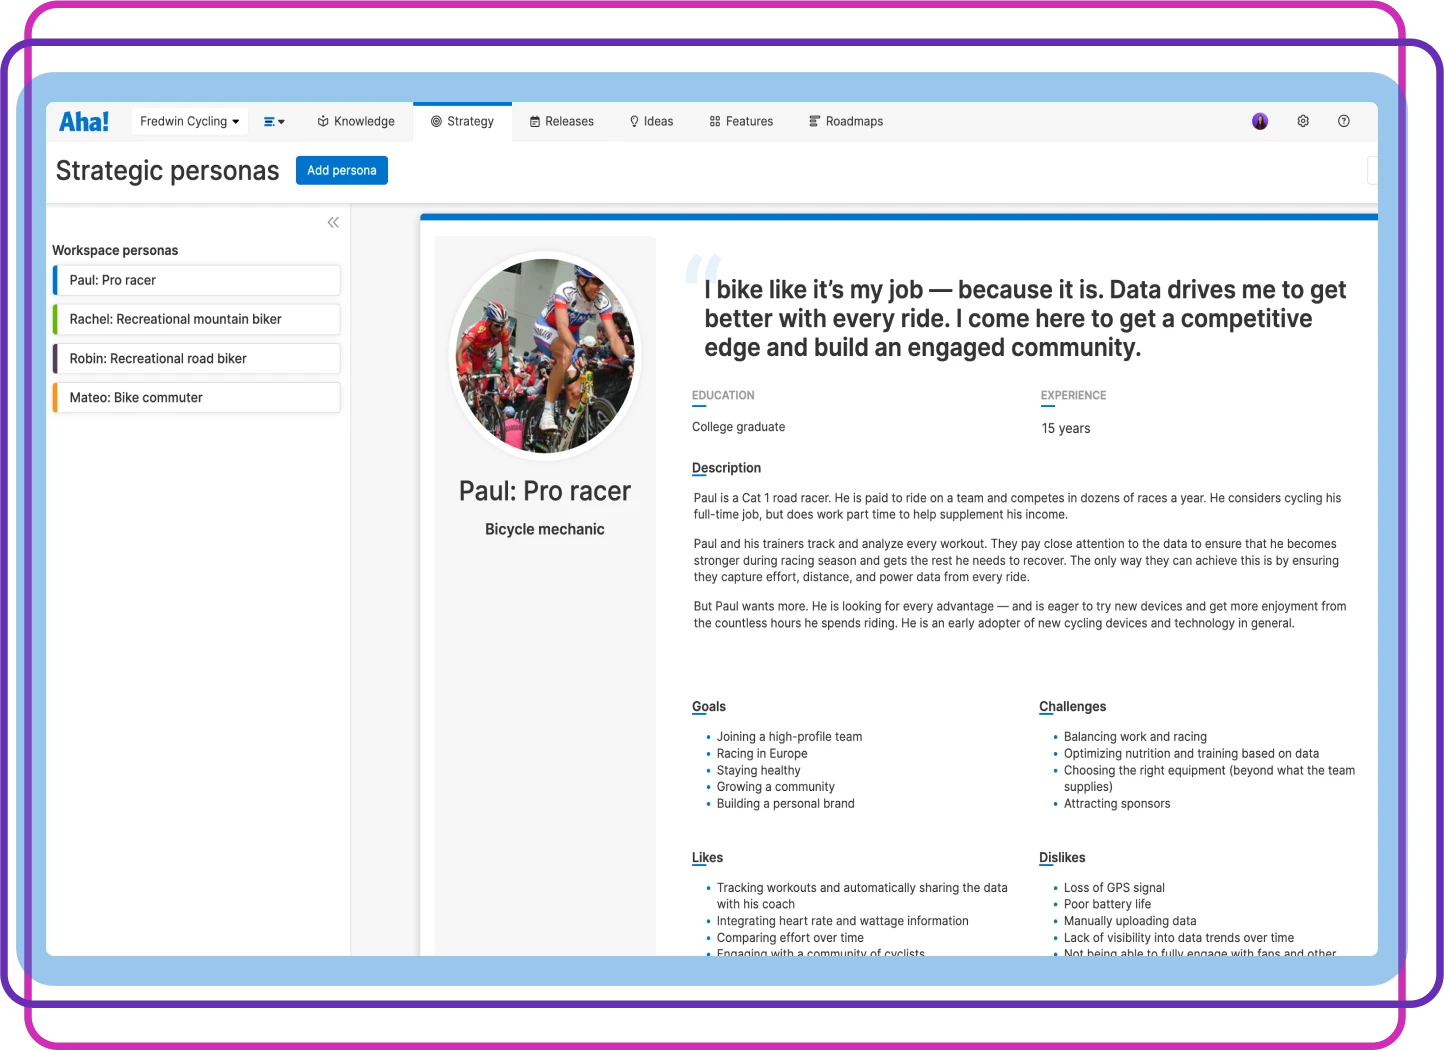Click the 15 years experience value
1444x1050 pixels.
point(1066,428)
